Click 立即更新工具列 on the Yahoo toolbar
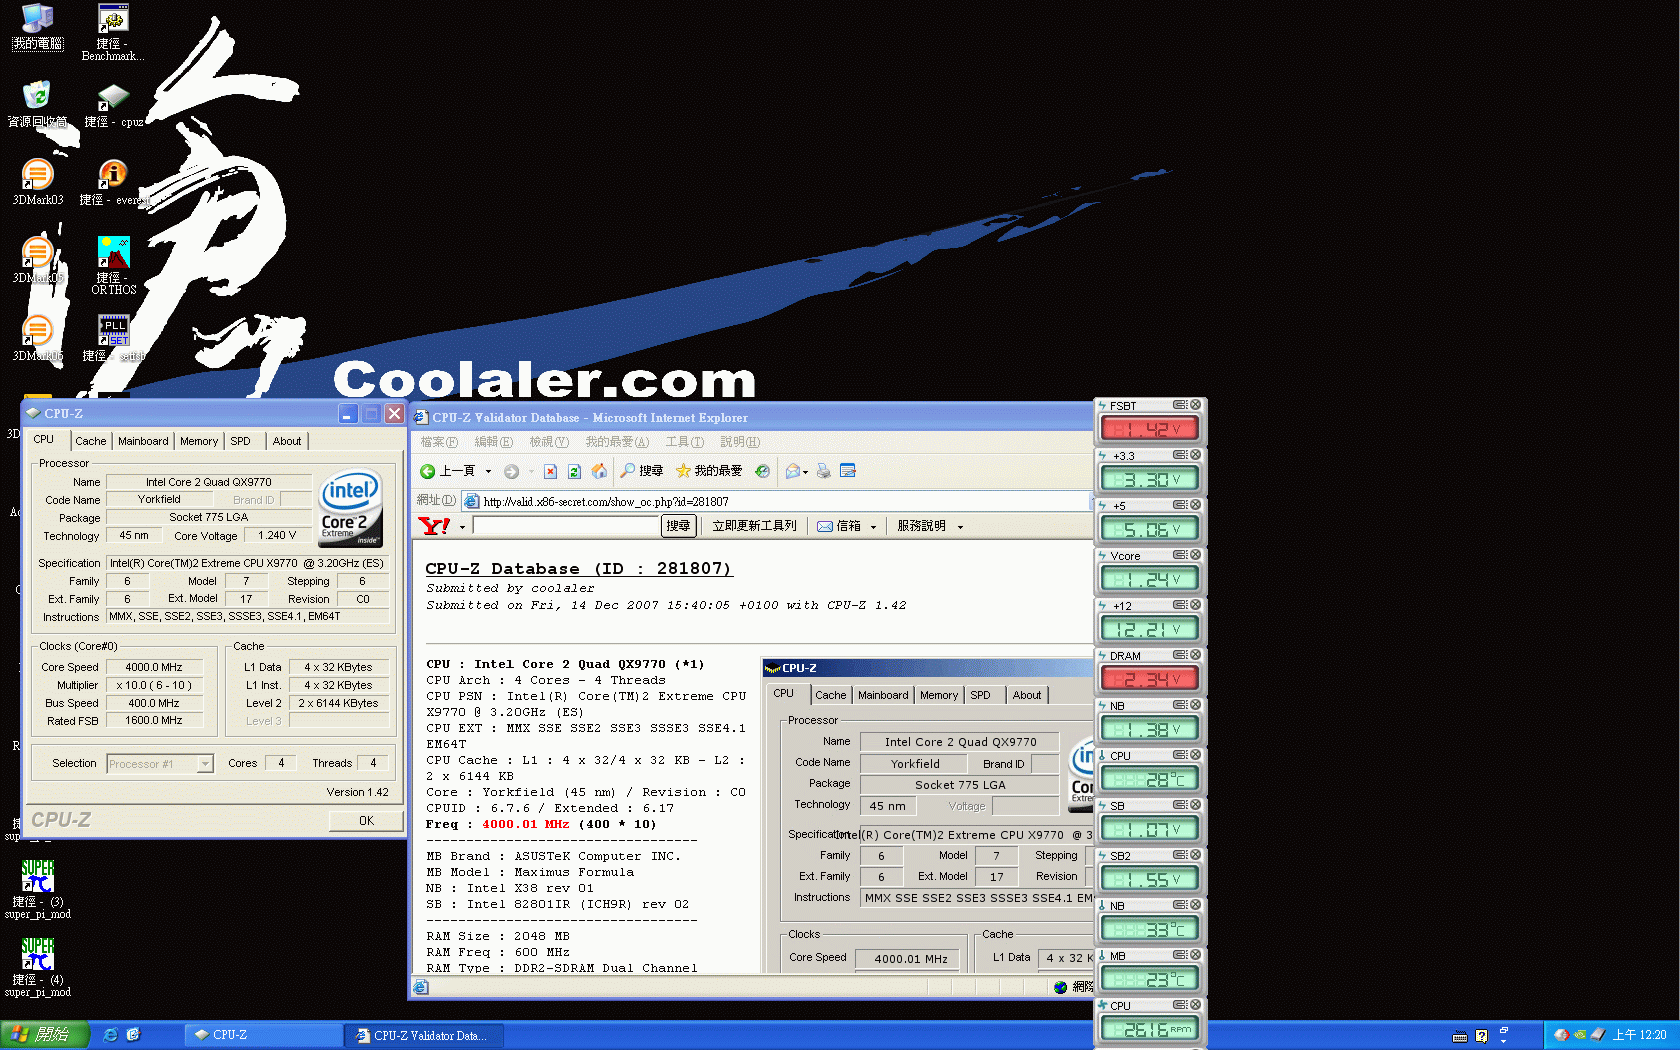1680x1050 pixels. [754, 526]
